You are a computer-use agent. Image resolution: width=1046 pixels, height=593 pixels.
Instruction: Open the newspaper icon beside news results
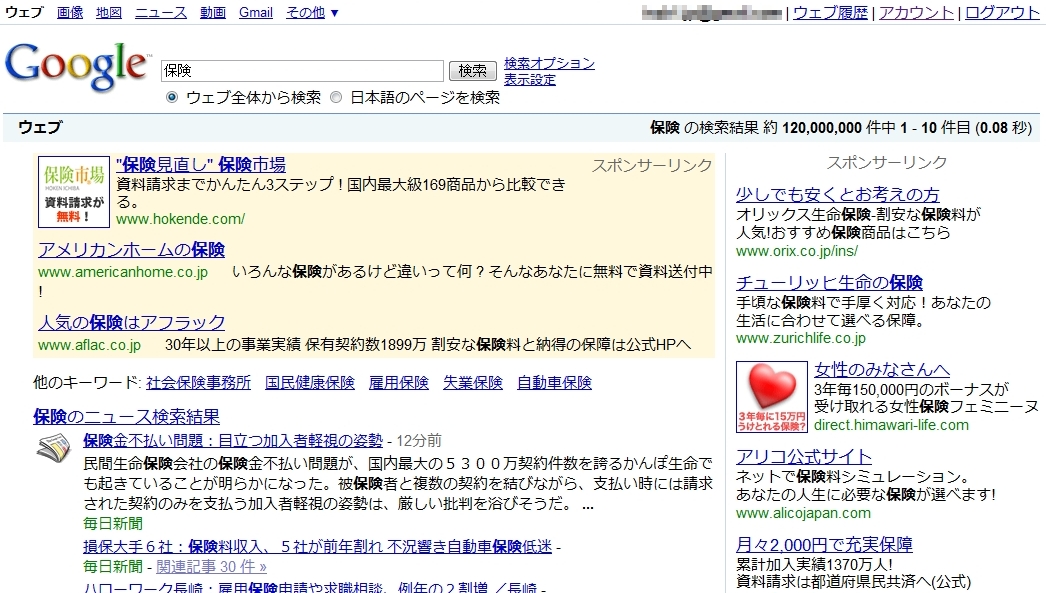(x=53, y=448)
